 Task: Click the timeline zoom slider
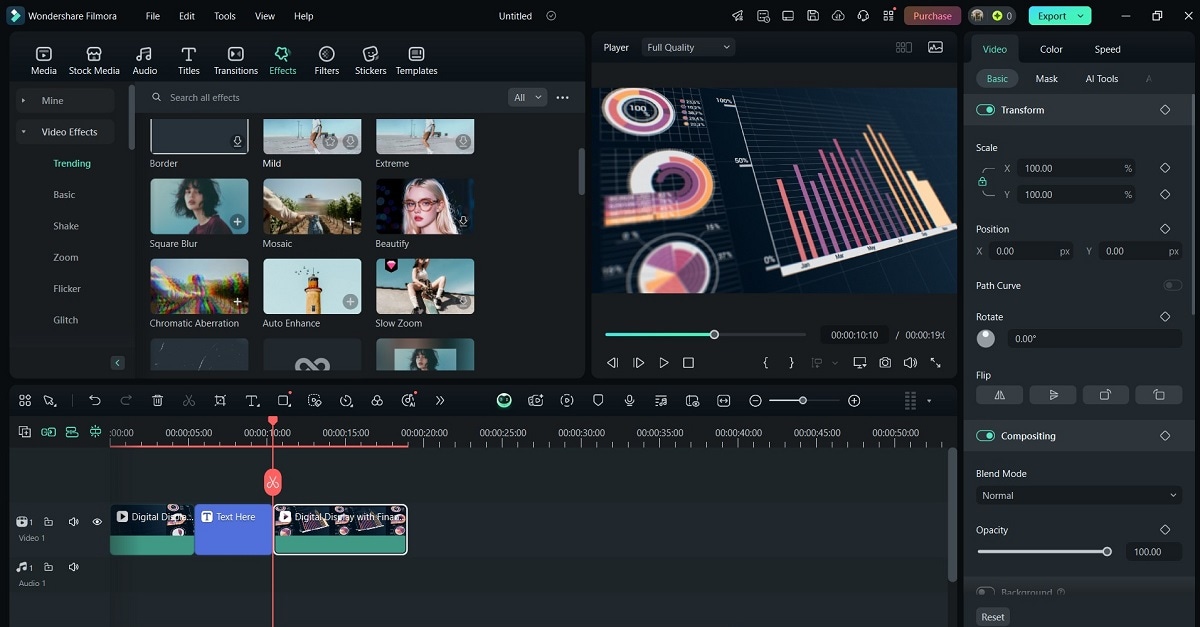802,400
